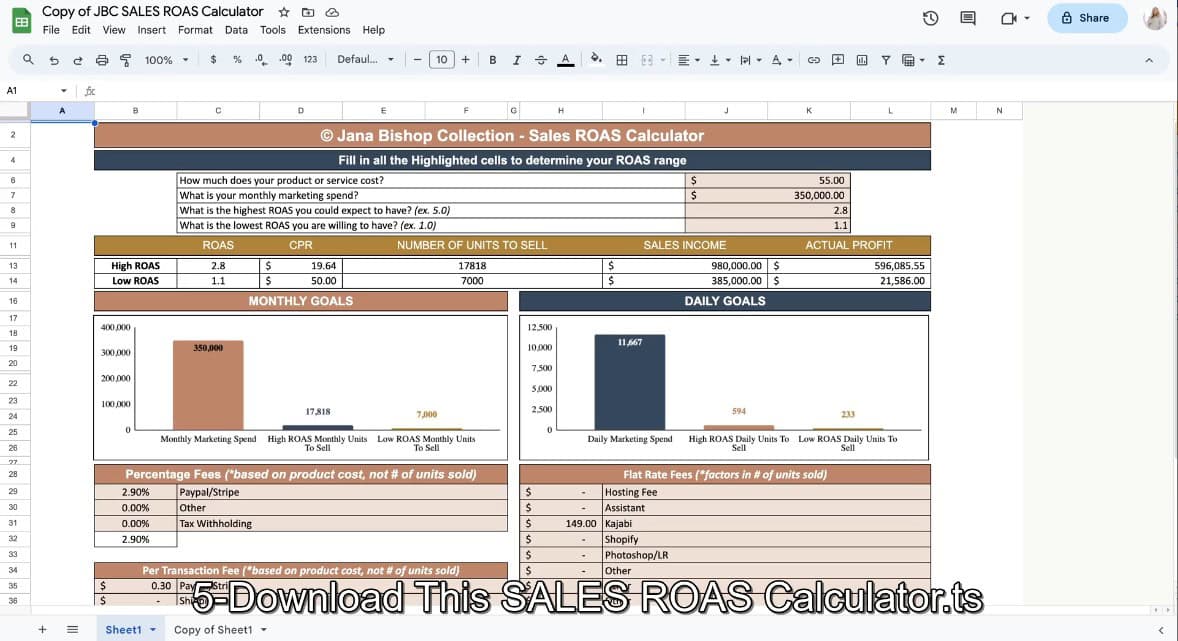Open the Extensions menu
This screenshot has height=641, width=1178.
[323, 30]
